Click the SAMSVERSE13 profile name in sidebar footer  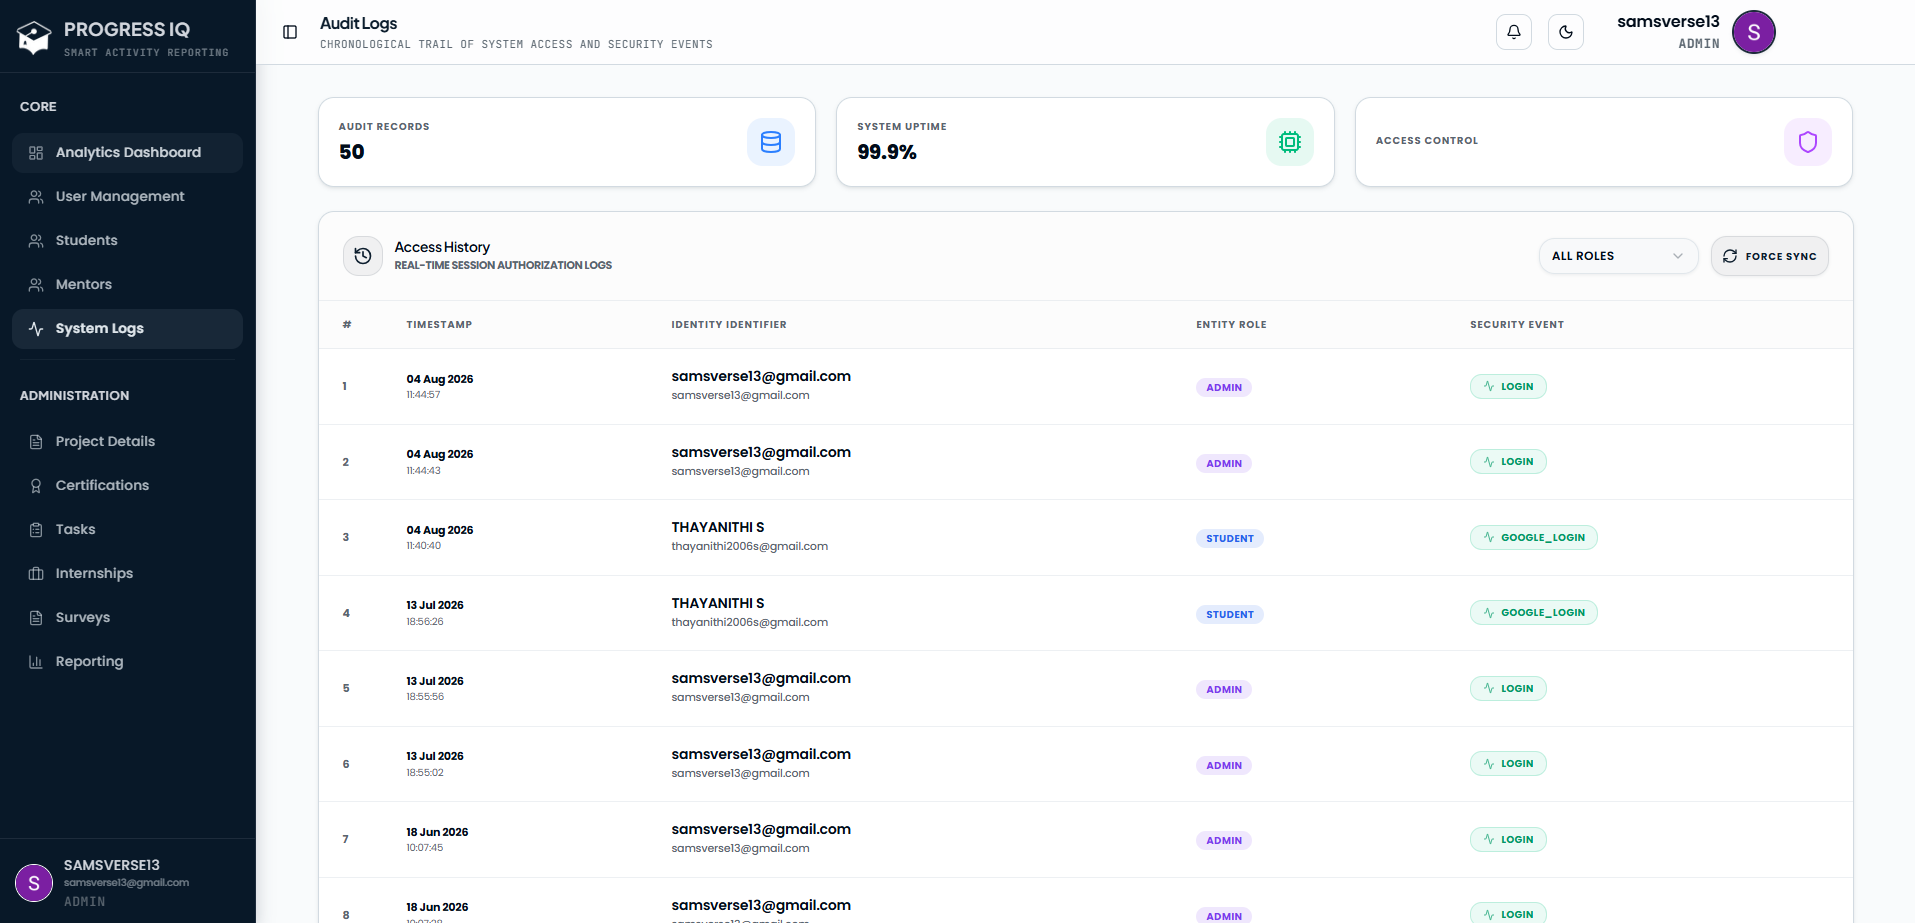pos(112,866)
